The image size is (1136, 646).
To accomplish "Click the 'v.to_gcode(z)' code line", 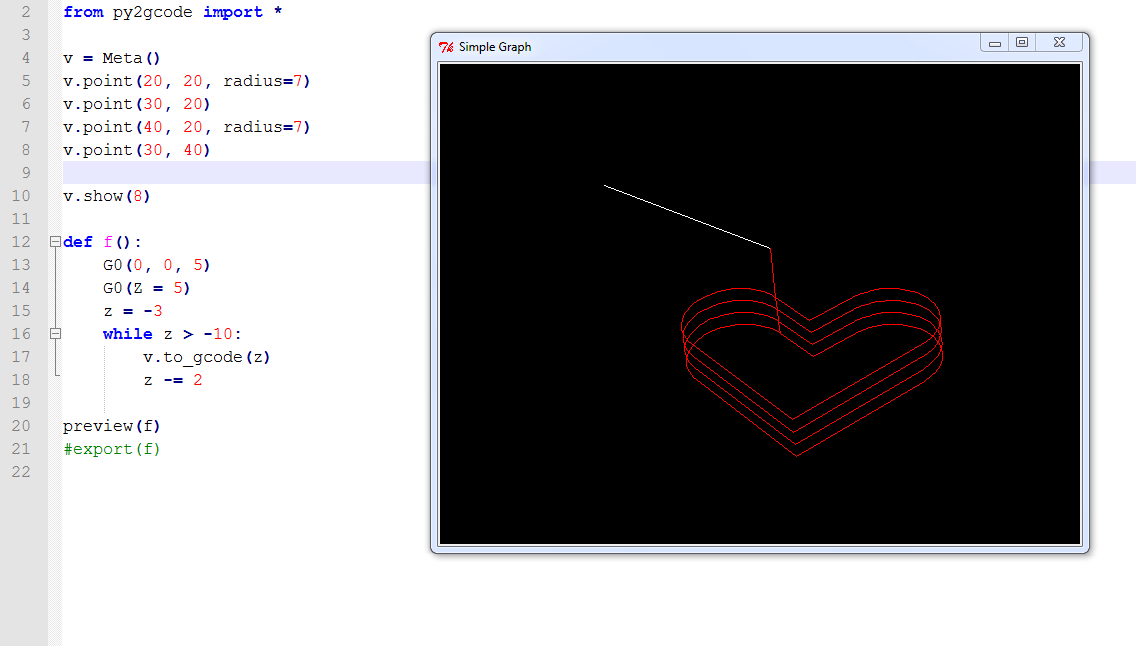I will [206, 357].
